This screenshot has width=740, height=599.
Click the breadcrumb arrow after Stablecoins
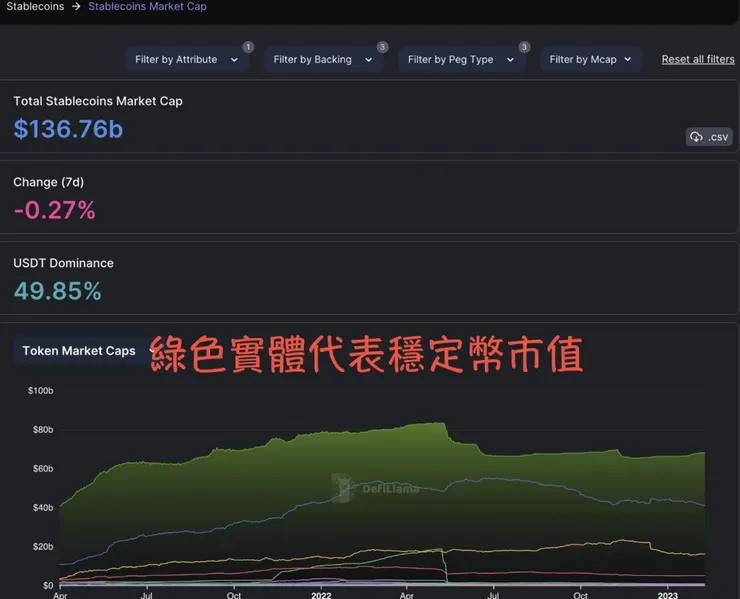(76, 7)
